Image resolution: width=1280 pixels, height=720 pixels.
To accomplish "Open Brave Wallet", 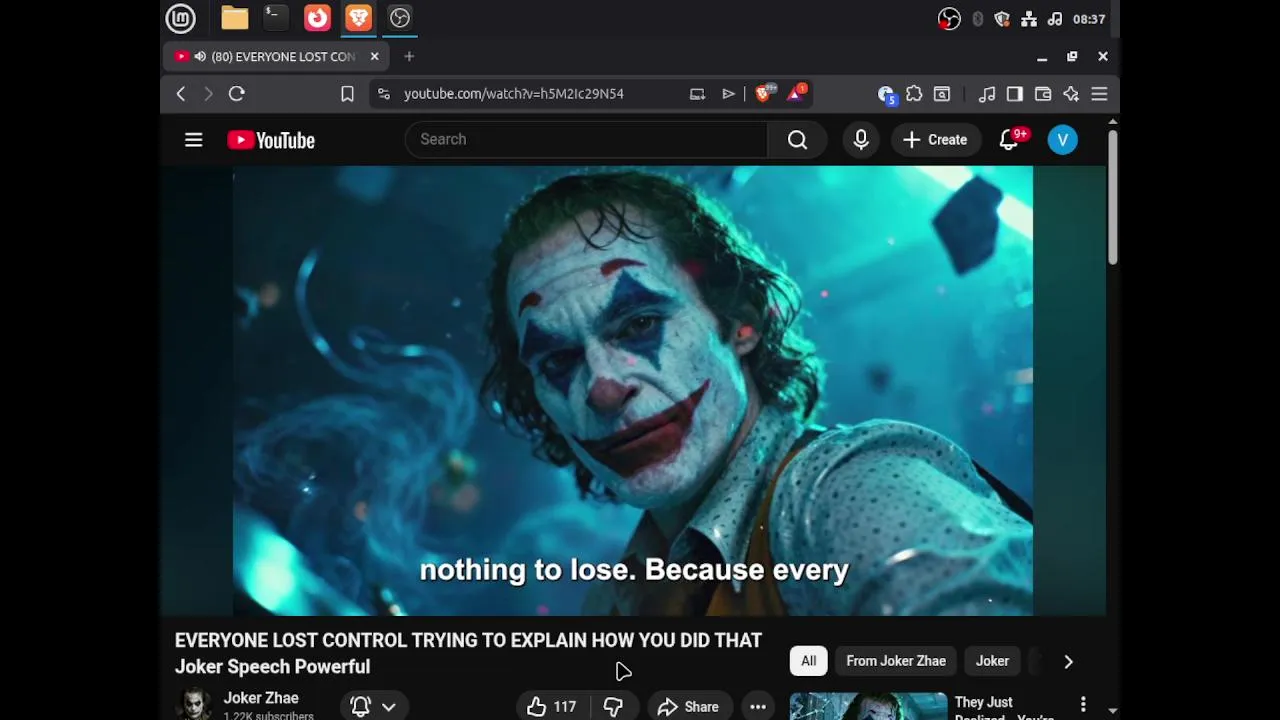I will coord(1043,94).
